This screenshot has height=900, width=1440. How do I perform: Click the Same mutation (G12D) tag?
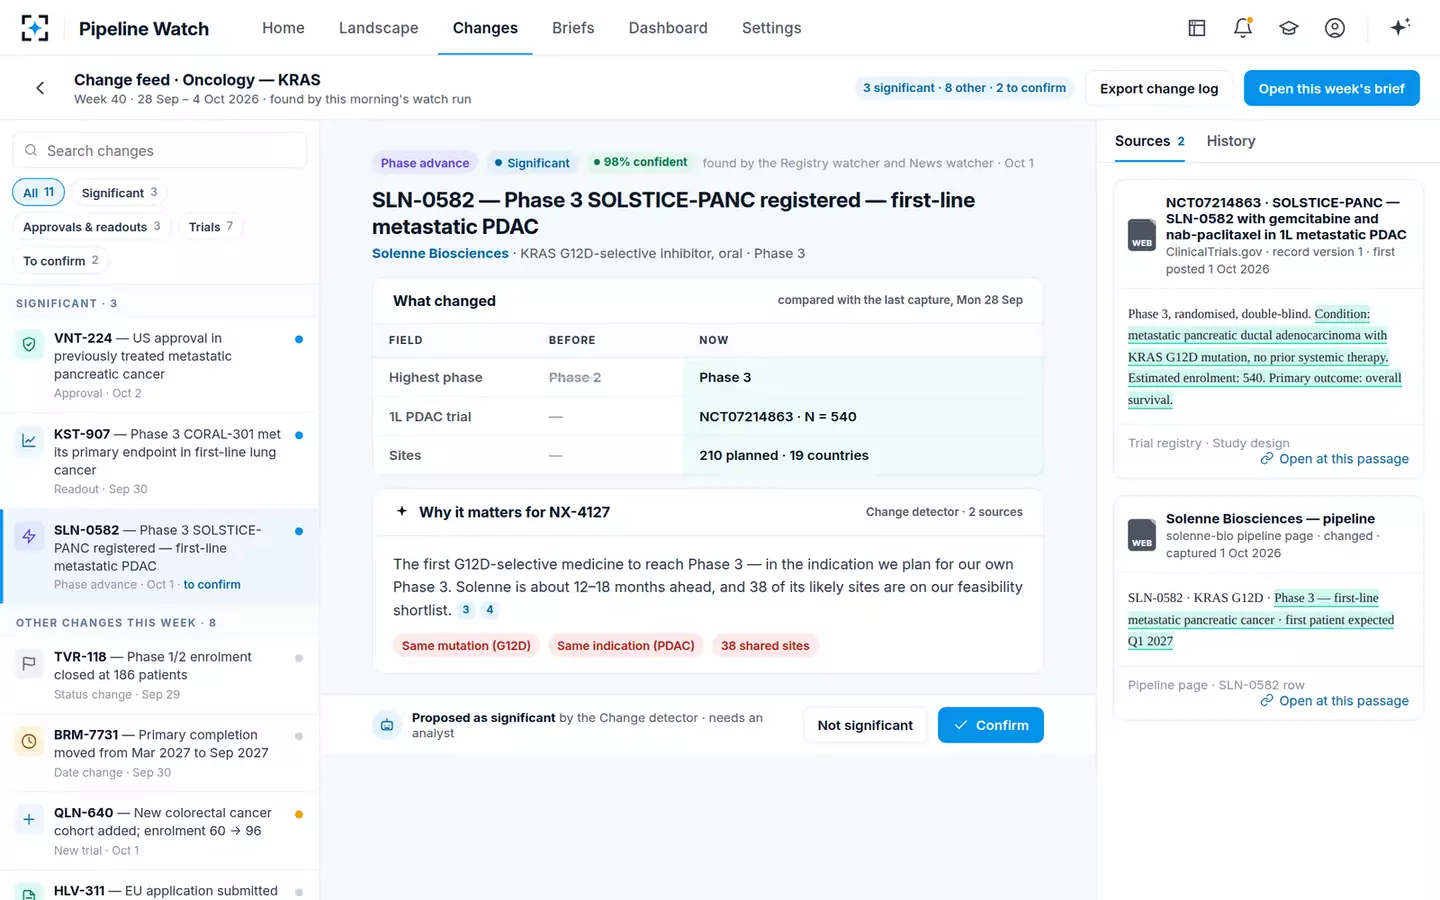(466, 646)
